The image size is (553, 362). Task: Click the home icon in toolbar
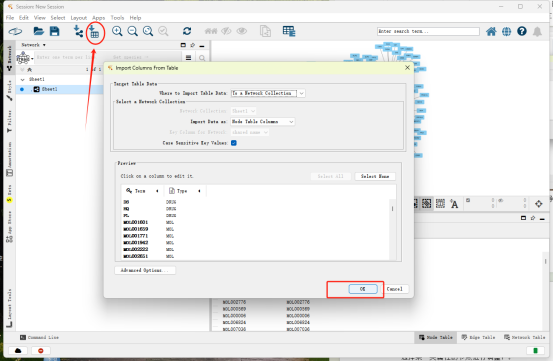491,31
